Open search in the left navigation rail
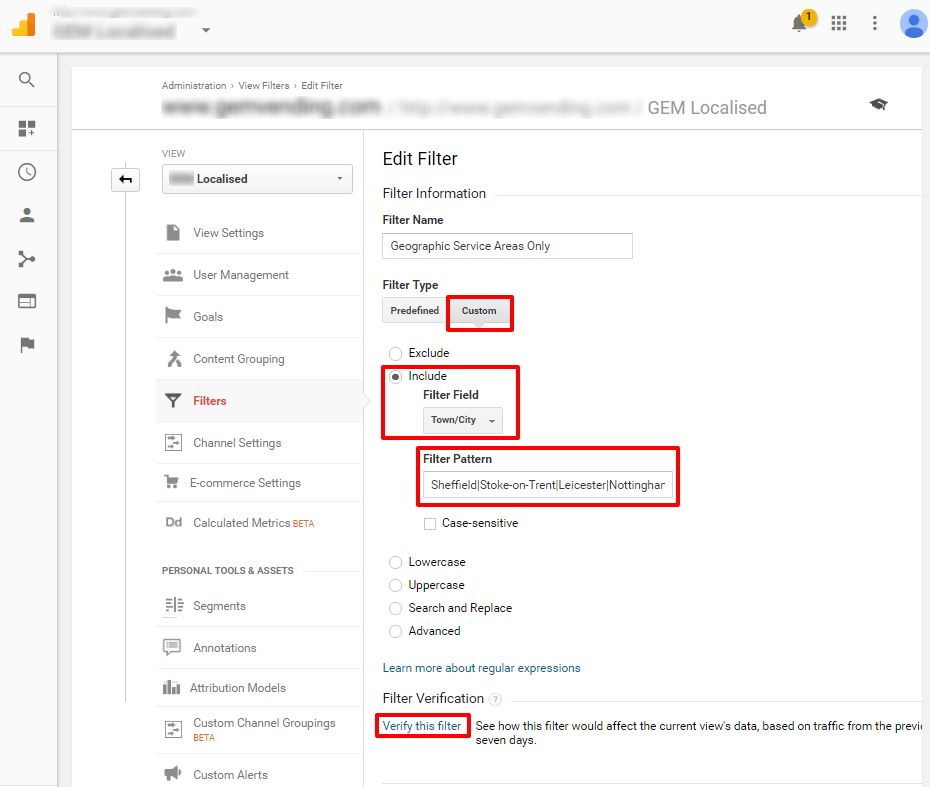Viewport: 930px width, 787px height. [x=27, y=80]
